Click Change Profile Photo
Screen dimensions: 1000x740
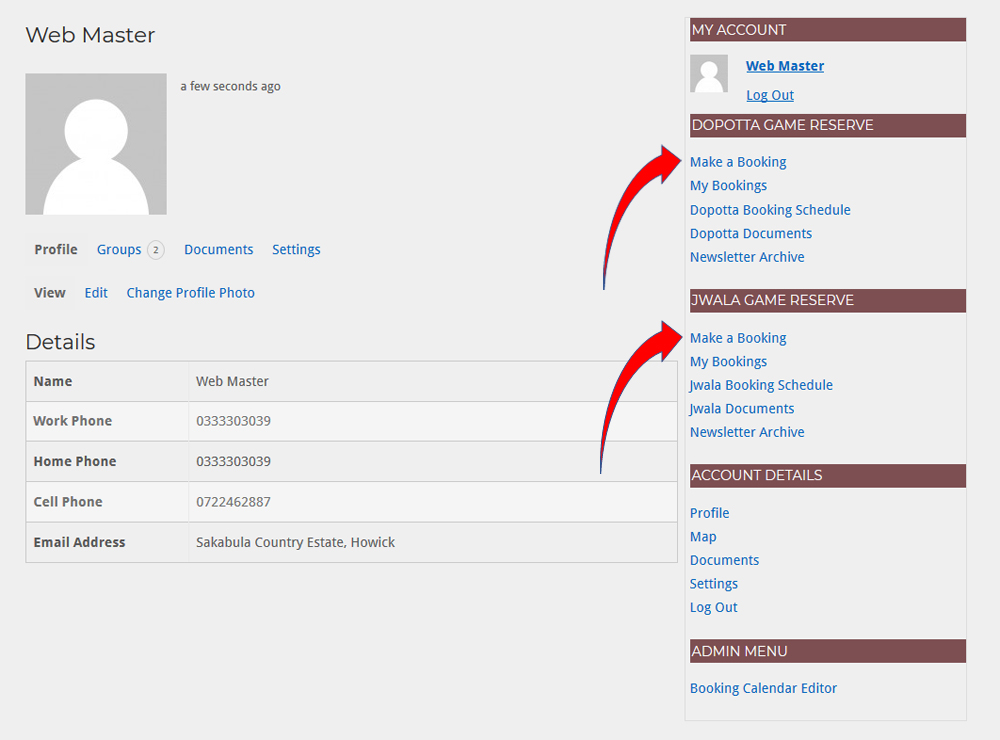point(190,293)
